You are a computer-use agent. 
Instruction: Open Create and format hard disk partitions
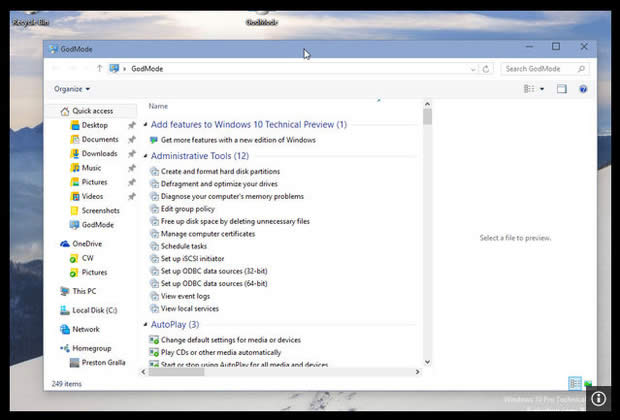coord(220,172)
